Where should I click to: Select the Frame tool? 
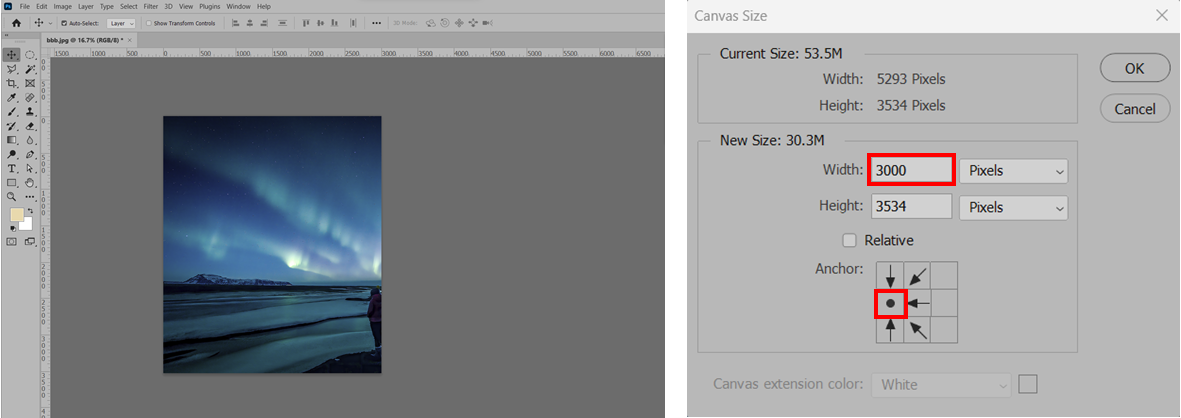30,83
